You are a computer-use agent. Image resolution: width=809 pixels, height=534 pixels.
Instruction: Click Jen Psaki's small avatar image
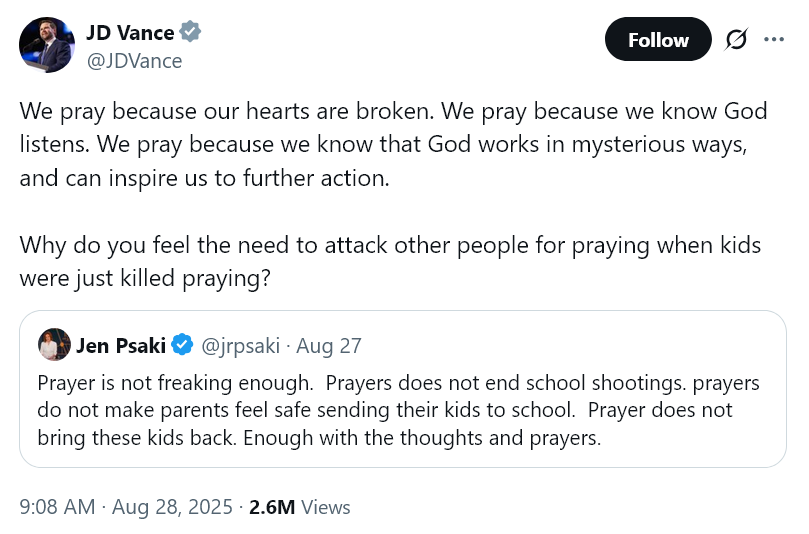coord(54,345)
